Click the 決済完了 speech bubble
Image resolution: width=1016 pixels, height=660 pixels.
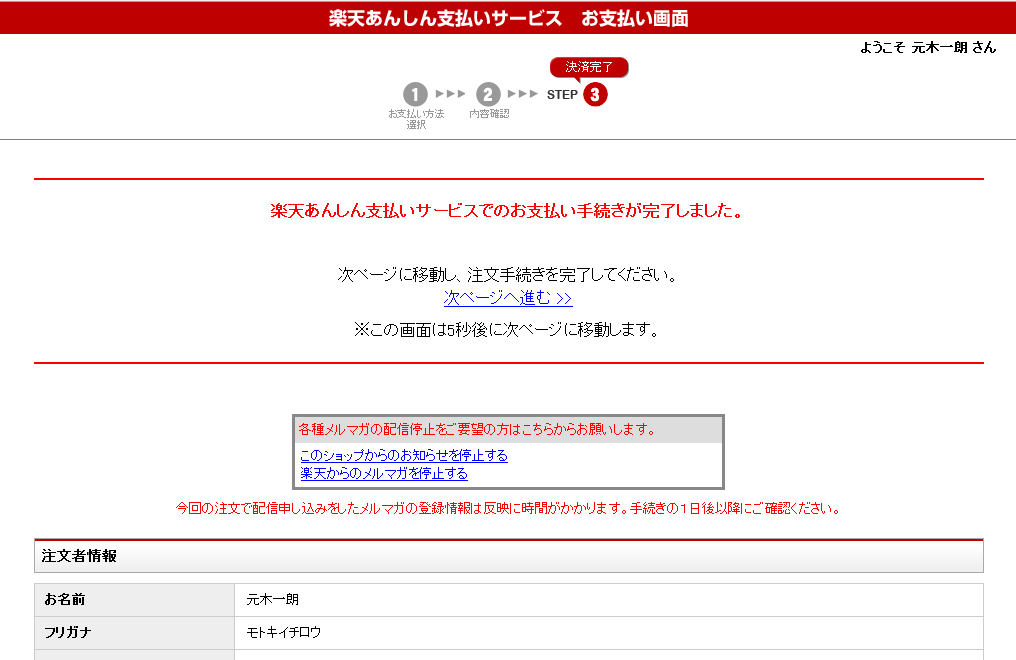(588, 67)
